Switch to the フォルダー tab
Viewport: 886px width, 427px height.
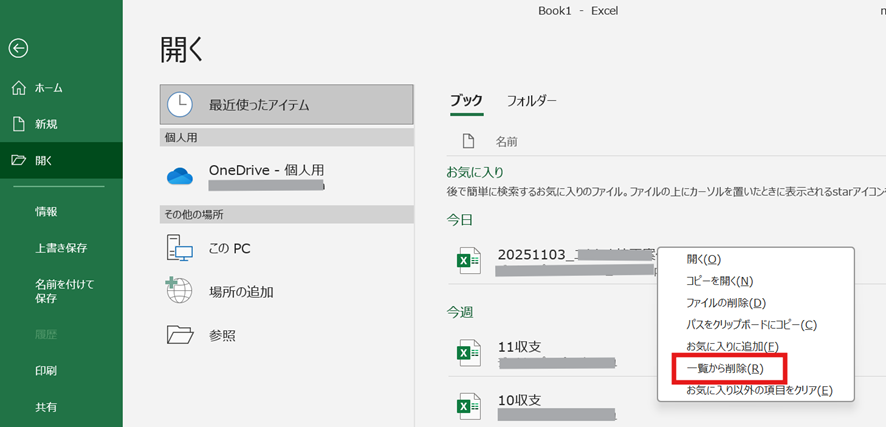click(531, 100)
